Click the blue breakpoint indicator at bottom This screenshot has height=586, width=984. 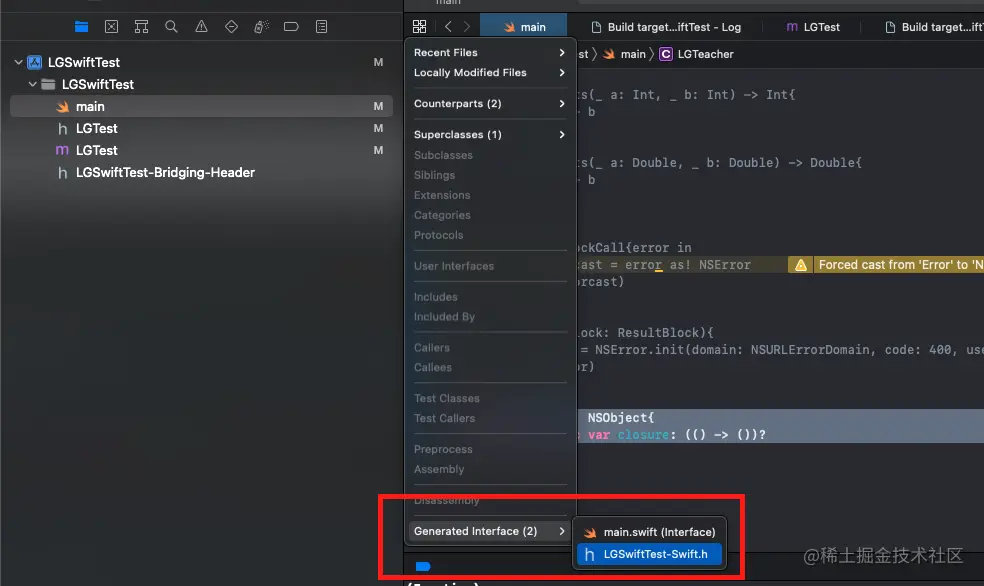[423, 567]
